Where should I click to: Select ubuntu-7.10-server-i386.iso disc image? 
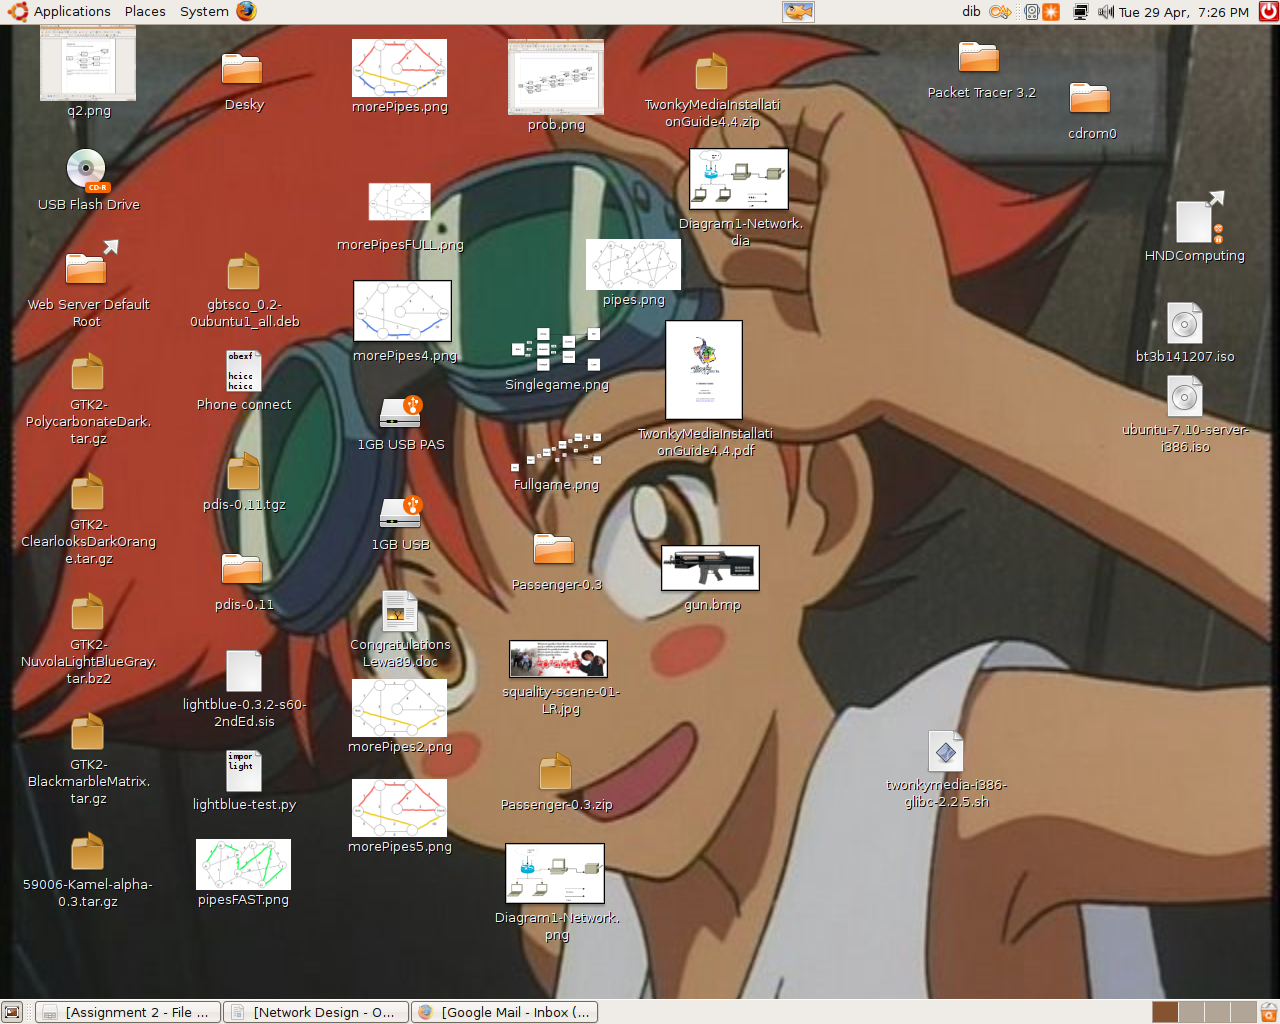coord(1185,396)
